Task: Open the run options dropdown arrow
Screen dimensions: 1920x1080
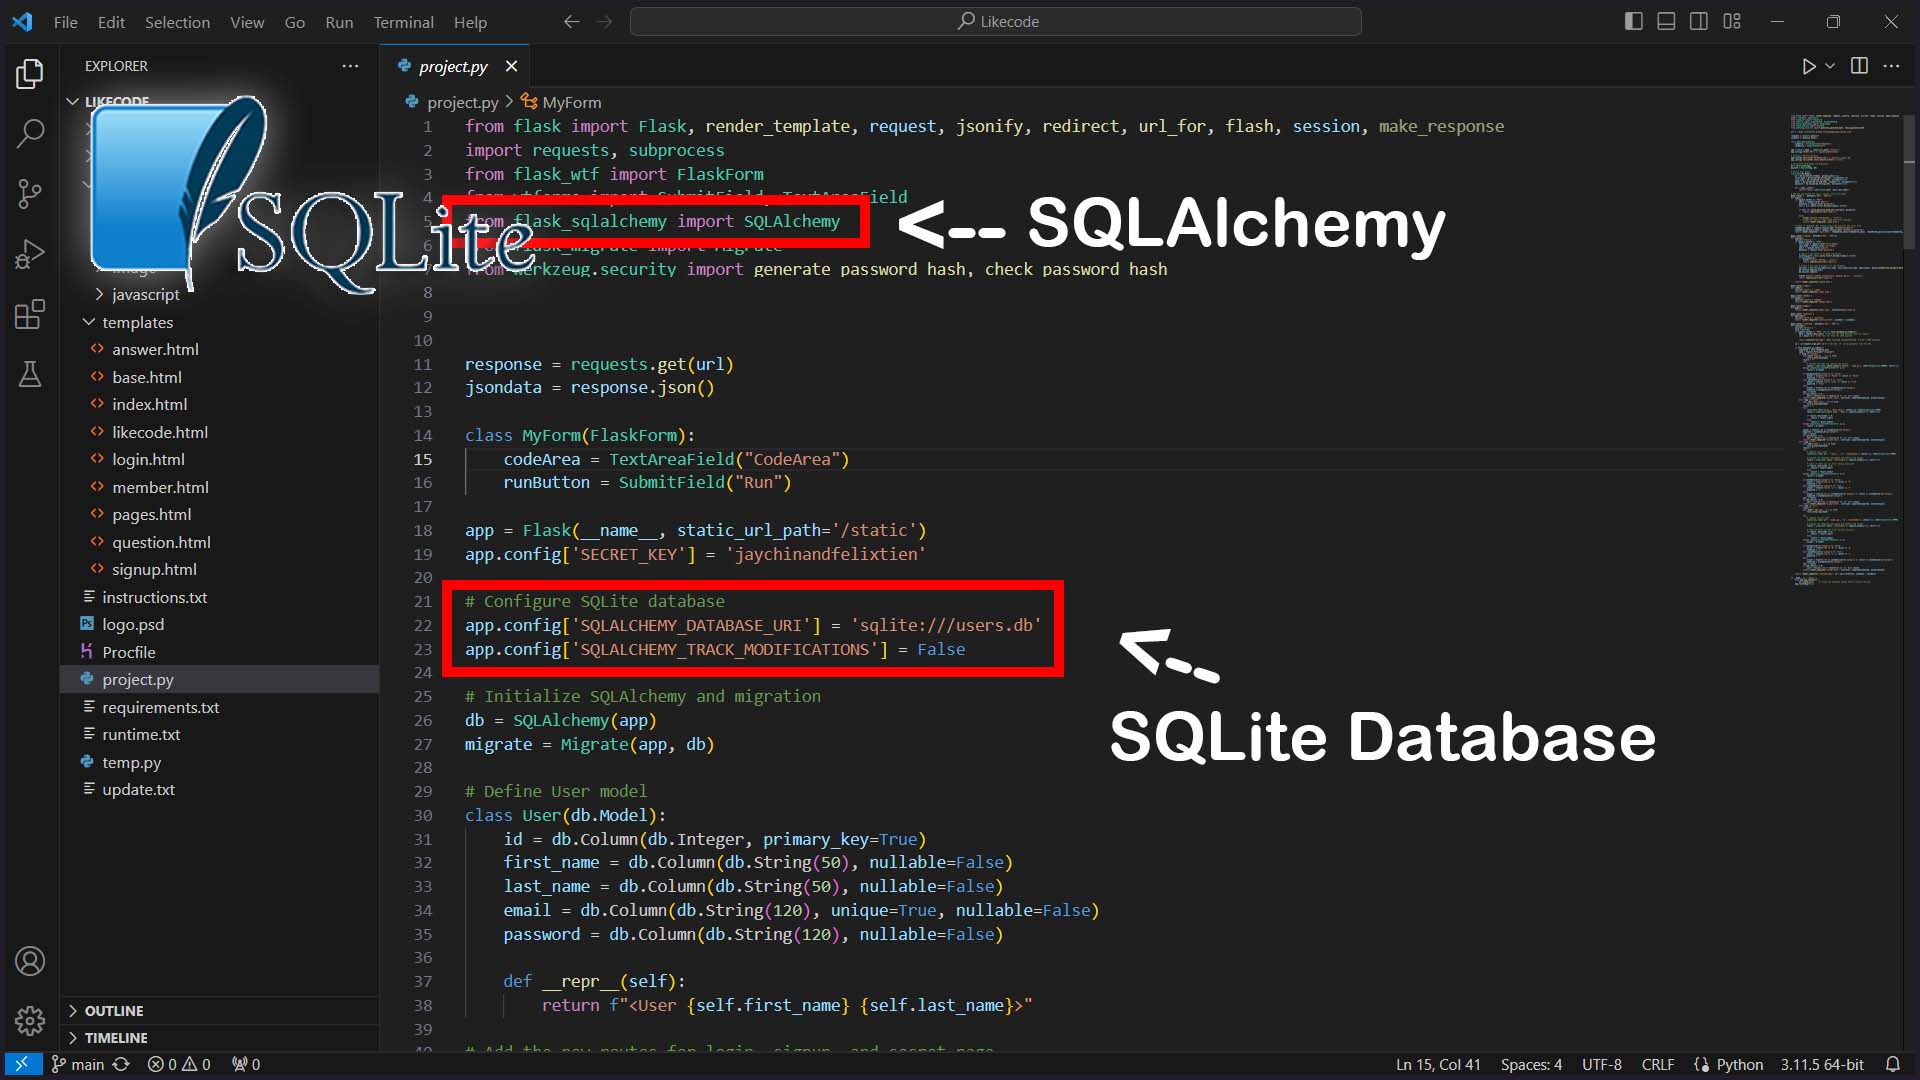Action: point(1830,66)
